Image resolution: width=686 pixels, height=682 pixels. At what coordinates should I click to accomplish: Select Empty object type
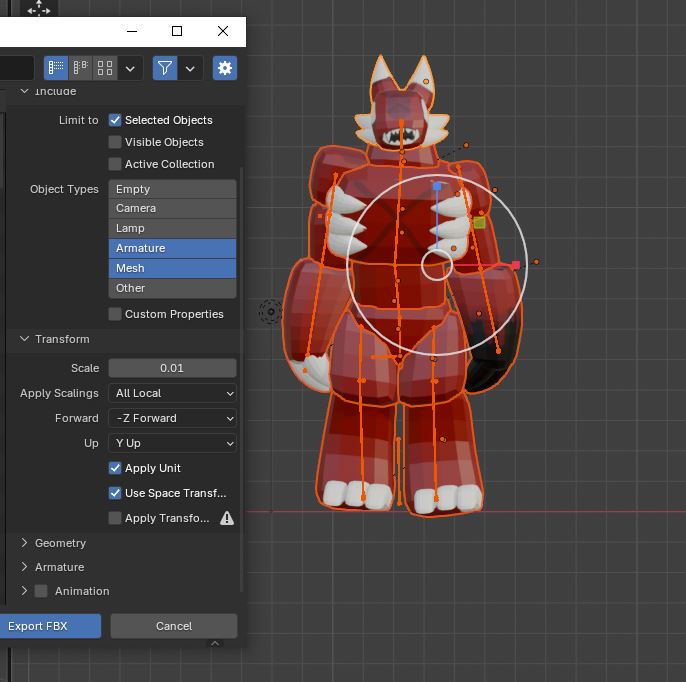pos(172,189)
